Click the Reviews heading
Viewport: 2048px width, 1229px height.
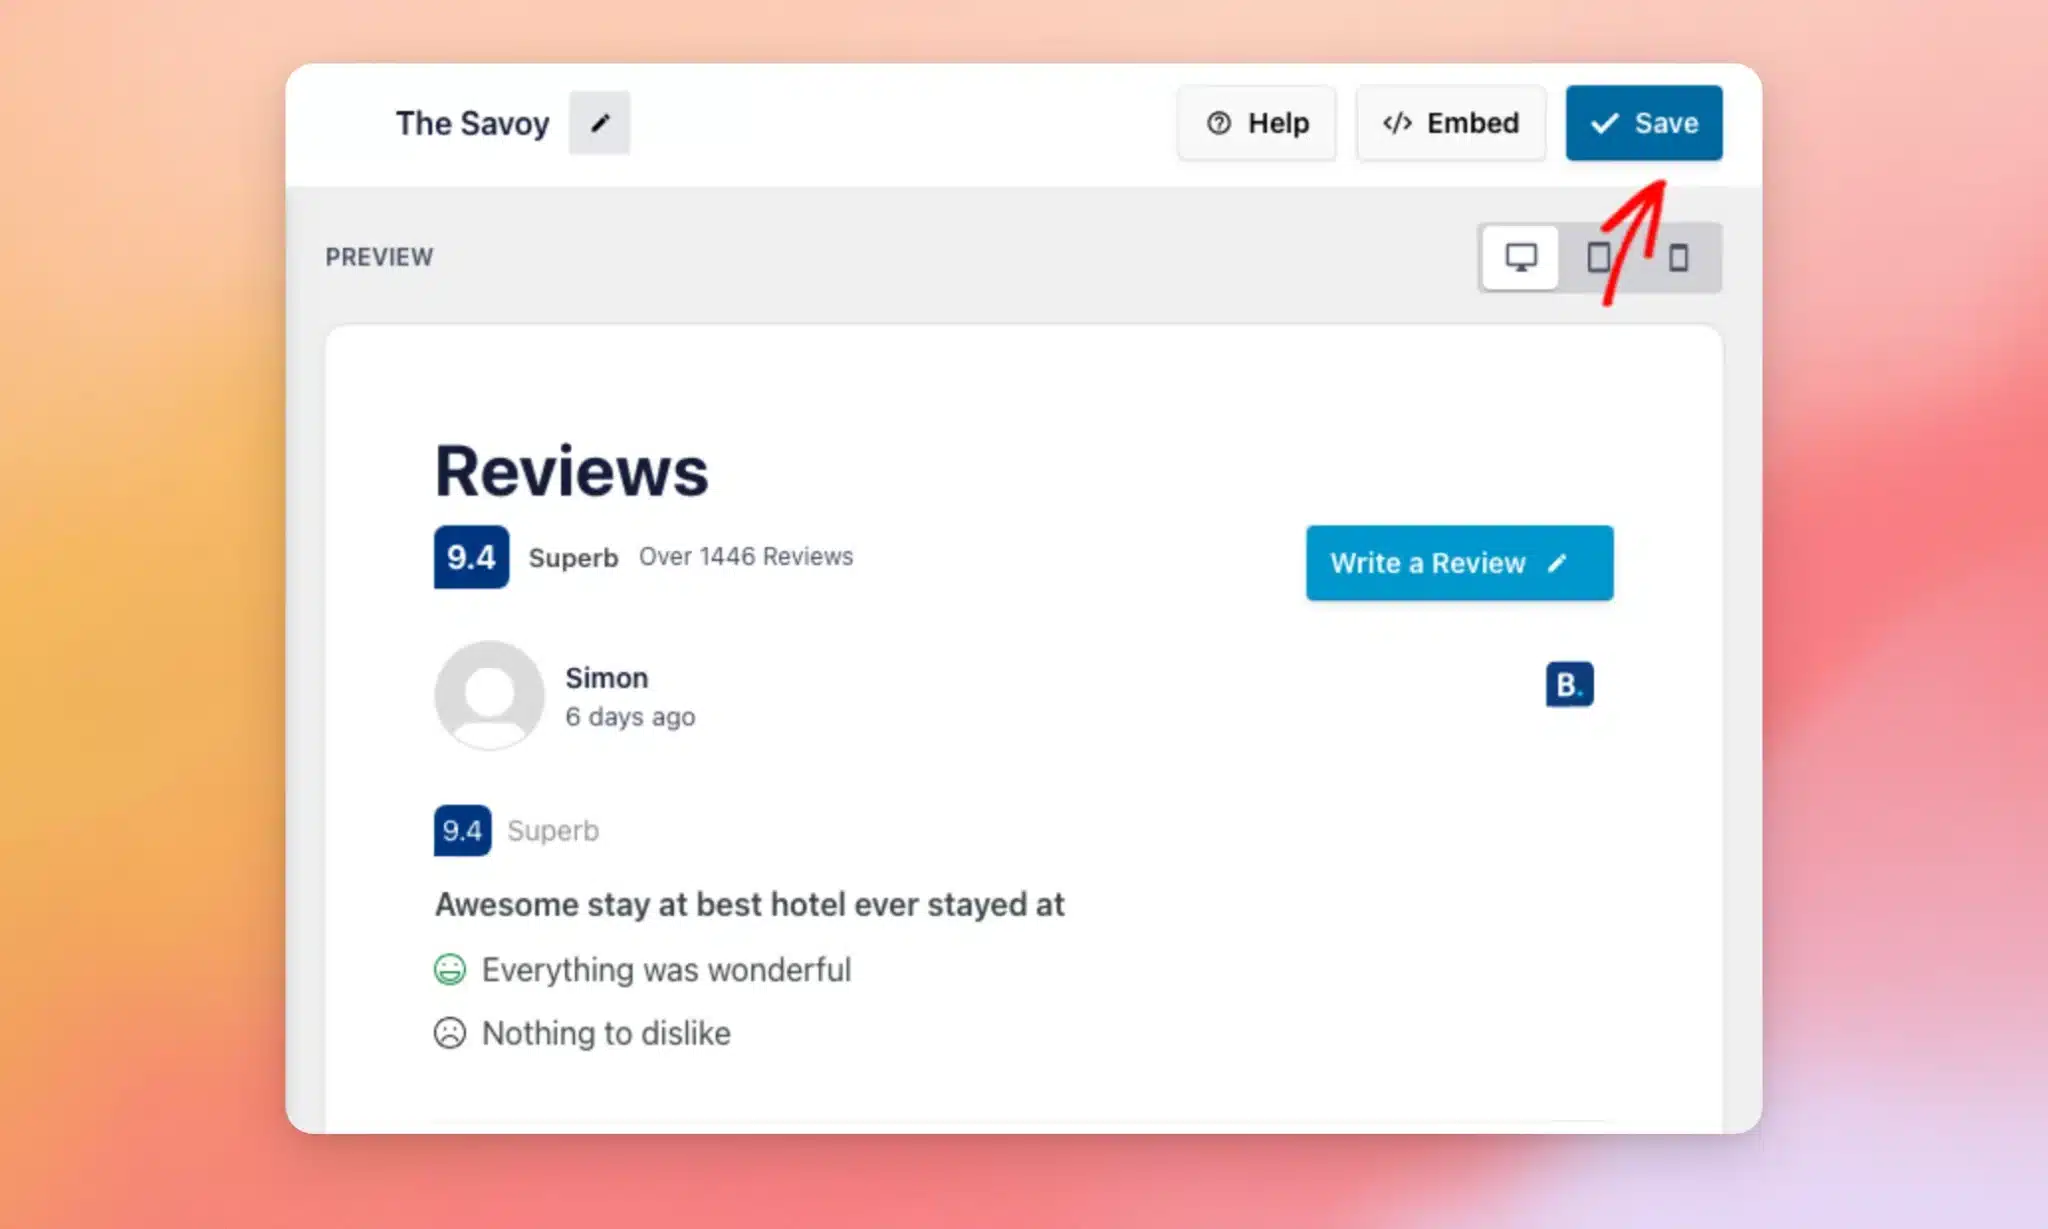(x=571, y=471)
